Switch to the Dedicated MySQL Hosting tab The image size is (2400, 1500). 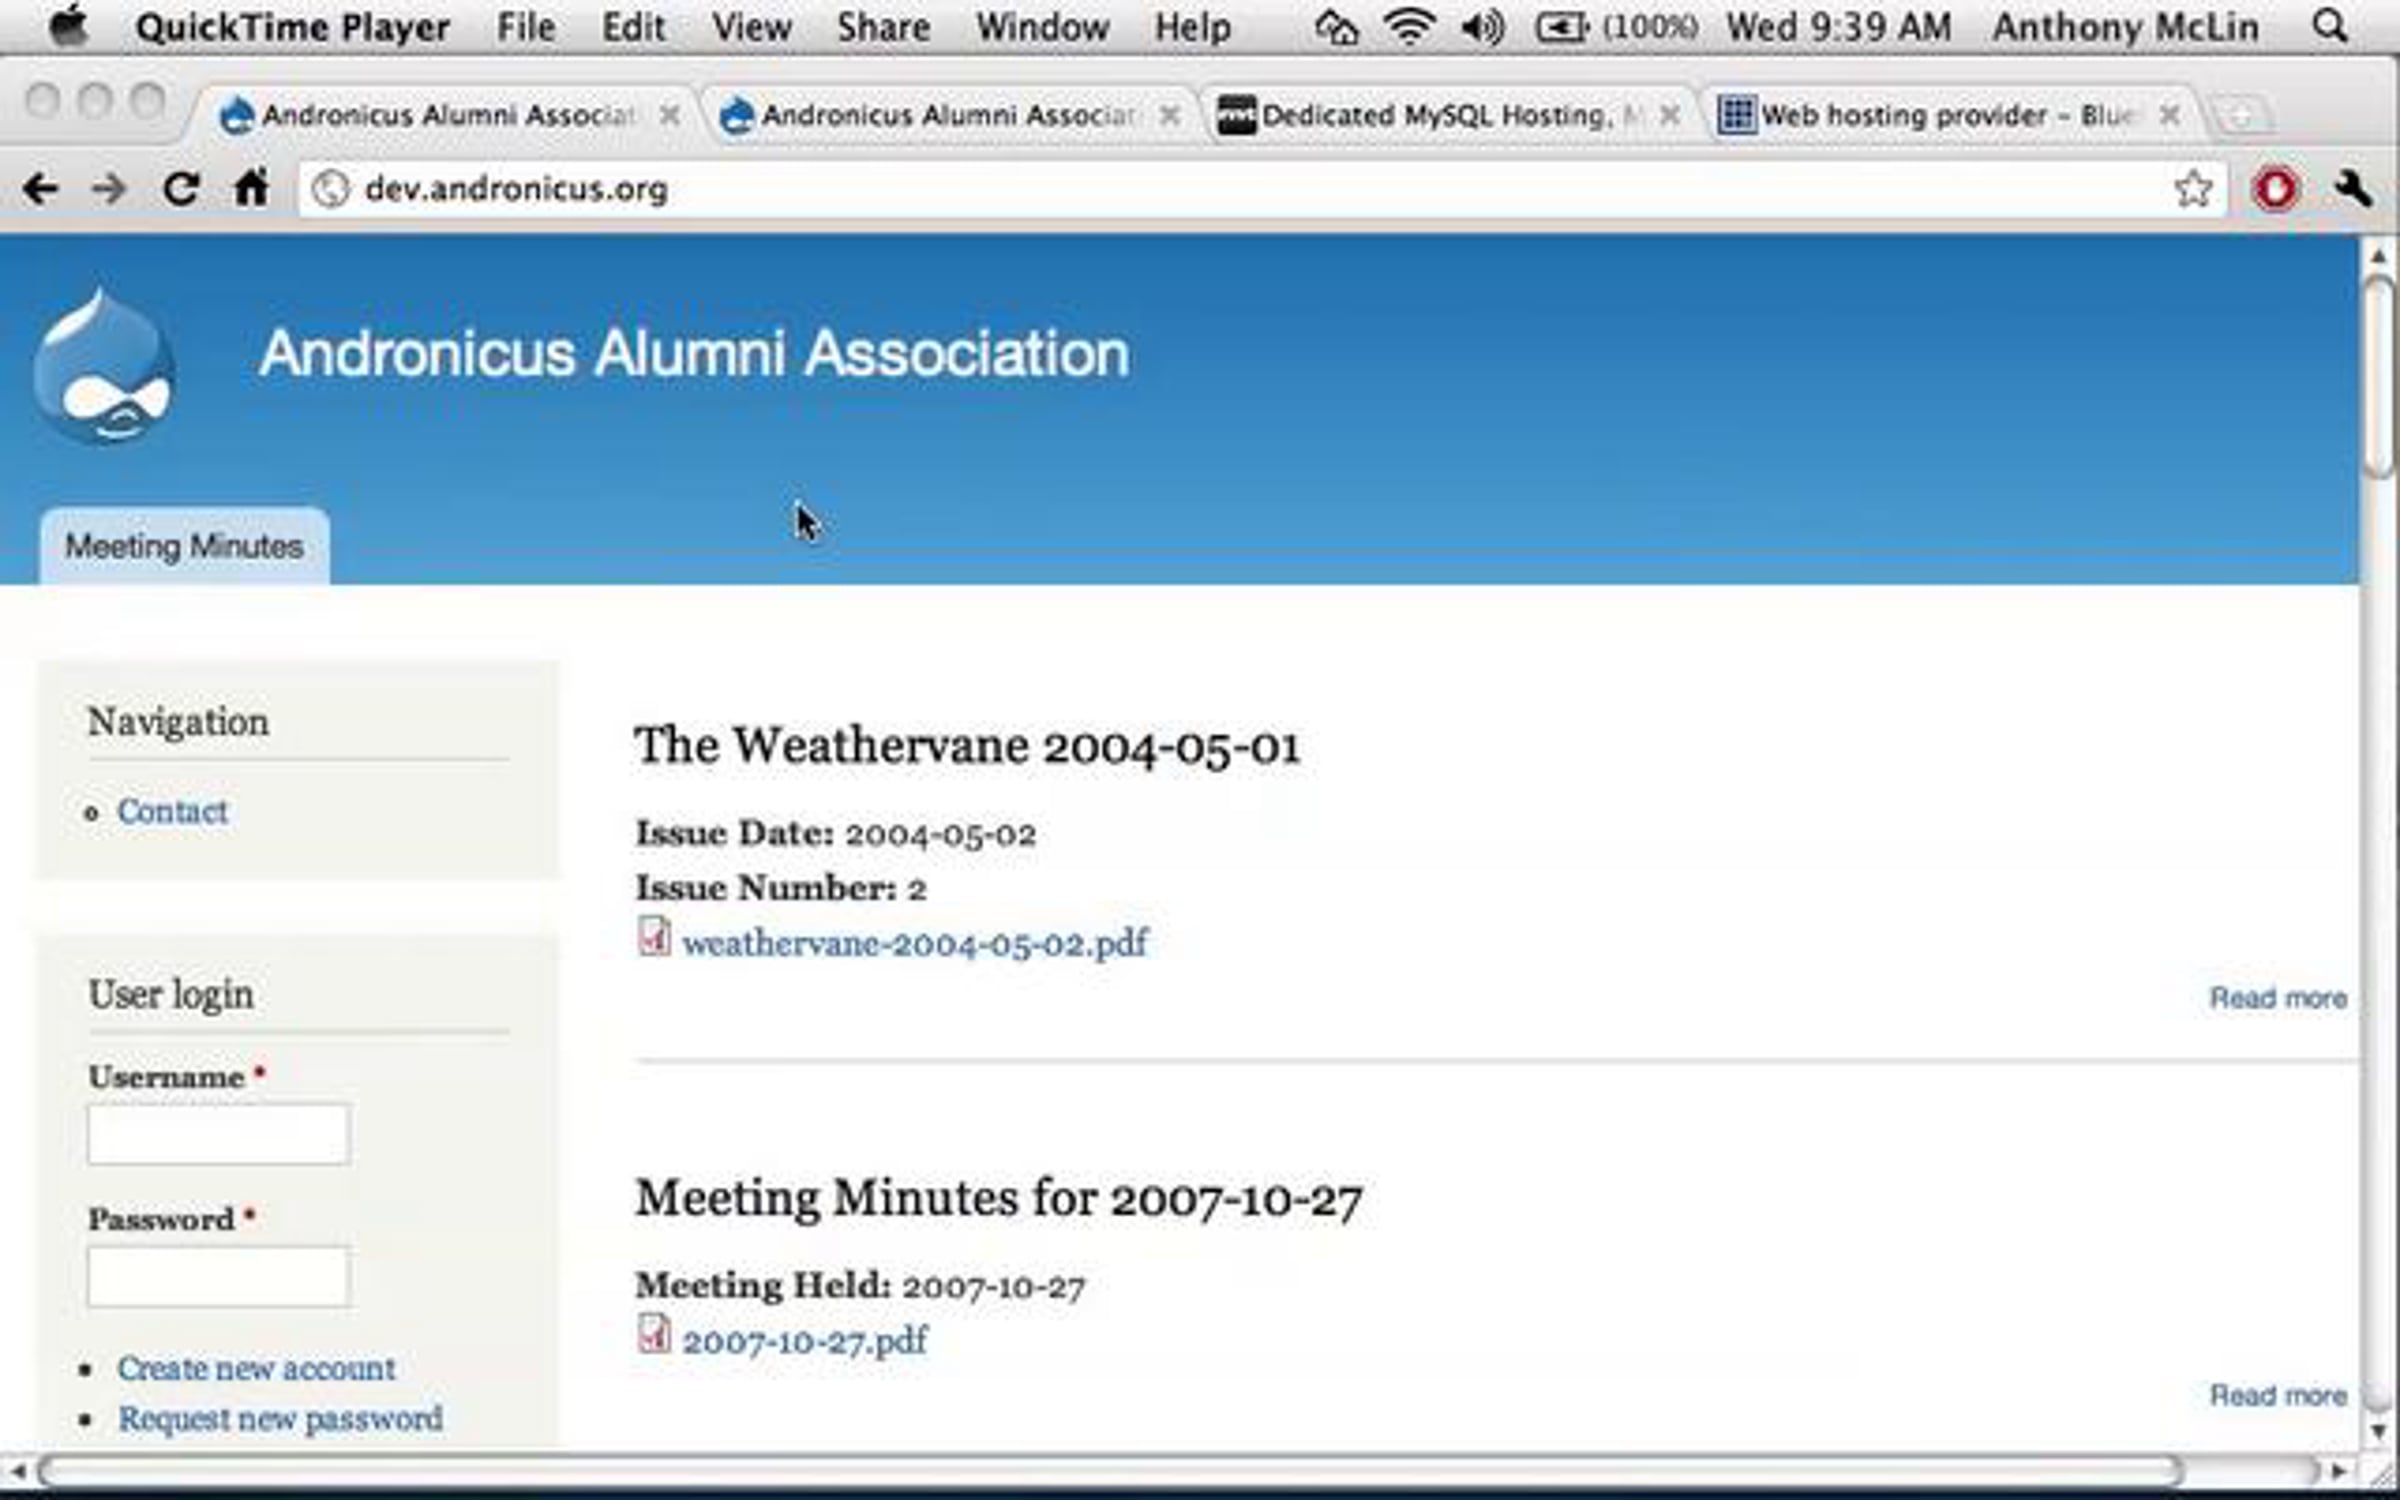1437,116
